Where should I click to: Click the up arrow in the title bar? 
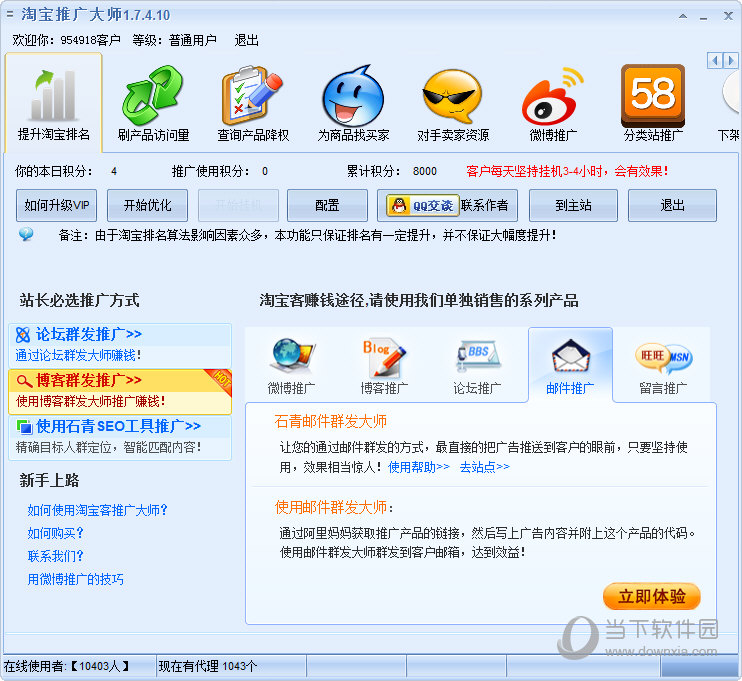(683, 16)
